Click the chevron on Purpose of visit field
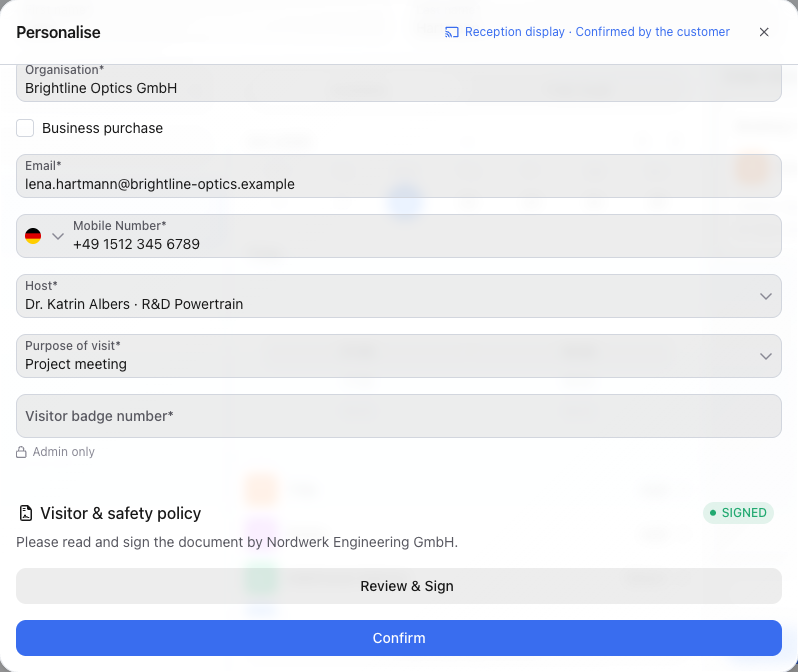Viewport: 798px width, 672px height. [765, 356]
